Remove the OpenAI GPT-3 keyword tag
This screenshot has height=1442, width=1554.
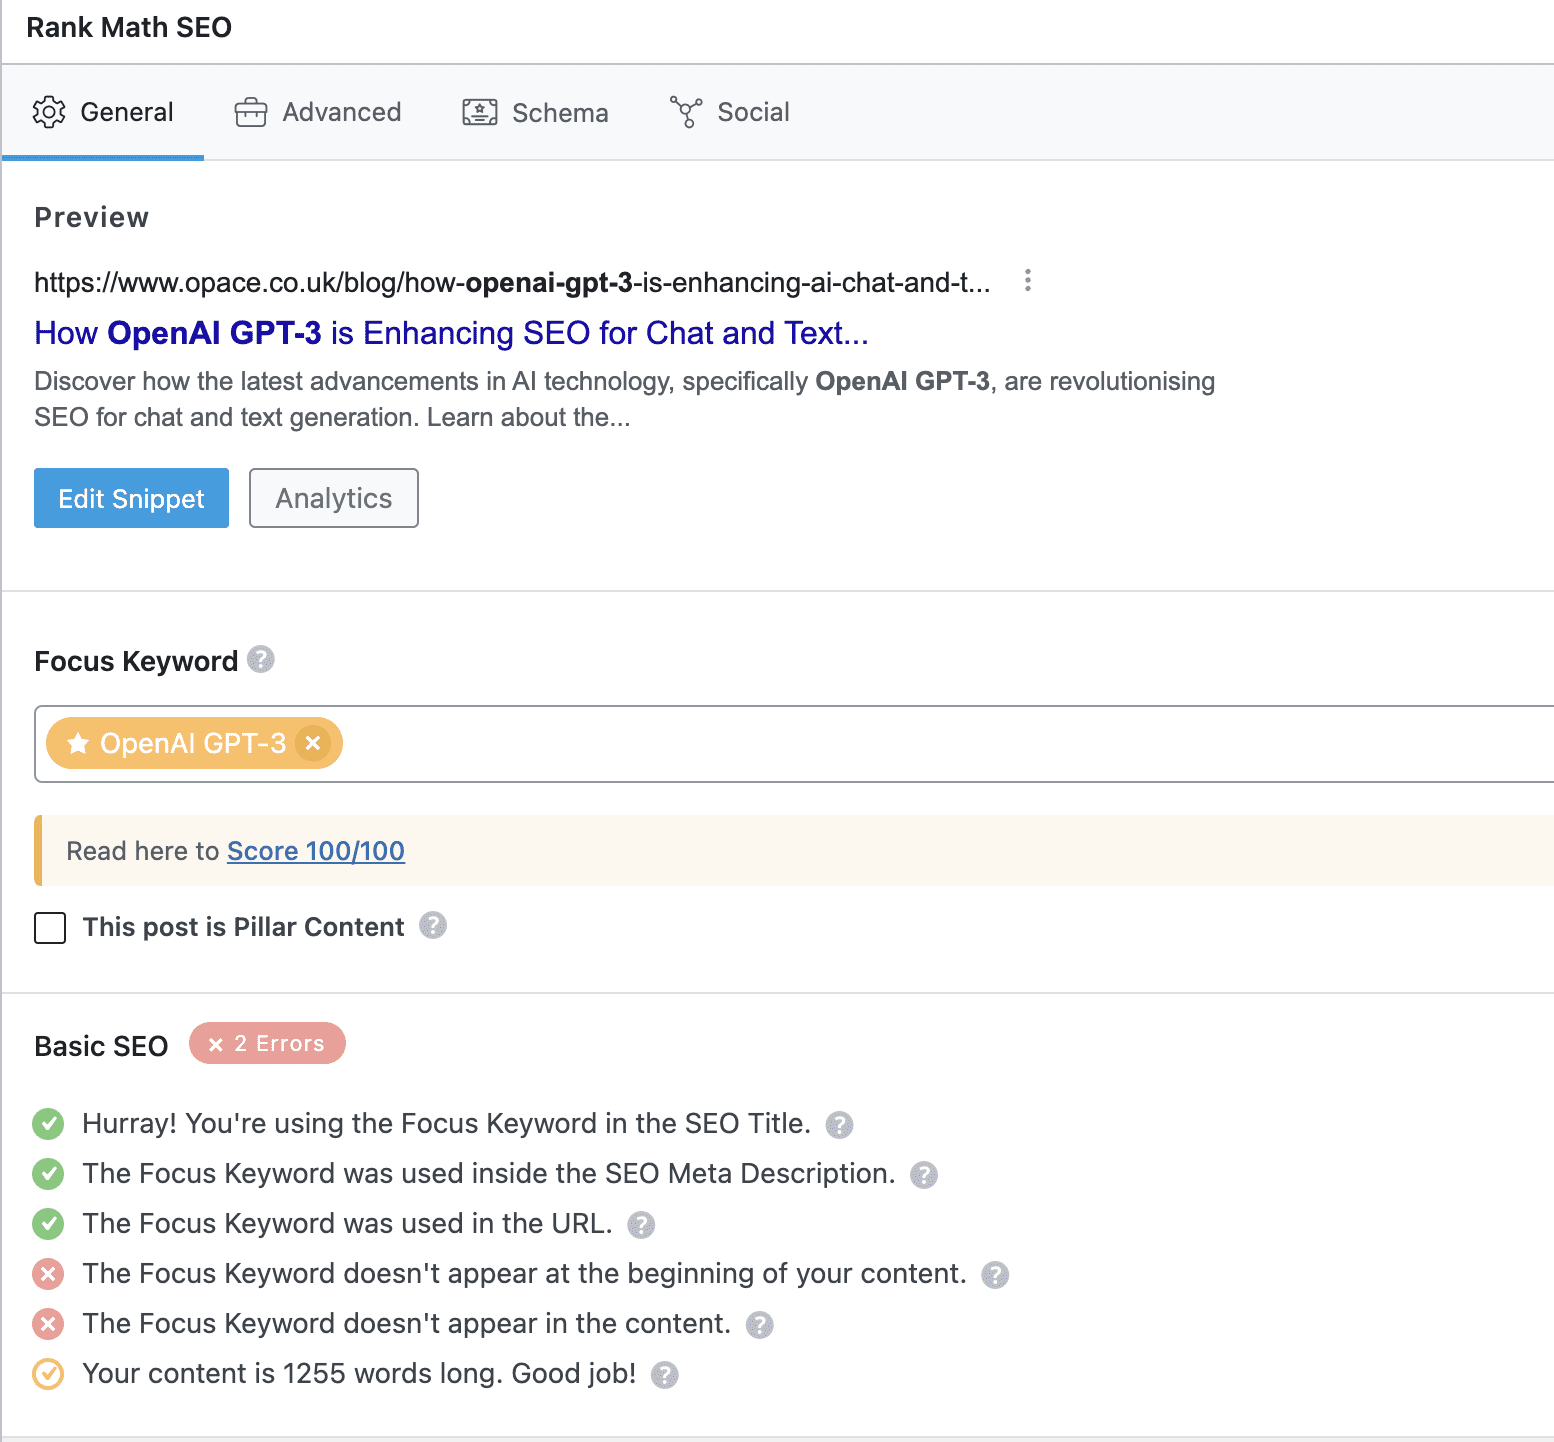tap(313, 743)
